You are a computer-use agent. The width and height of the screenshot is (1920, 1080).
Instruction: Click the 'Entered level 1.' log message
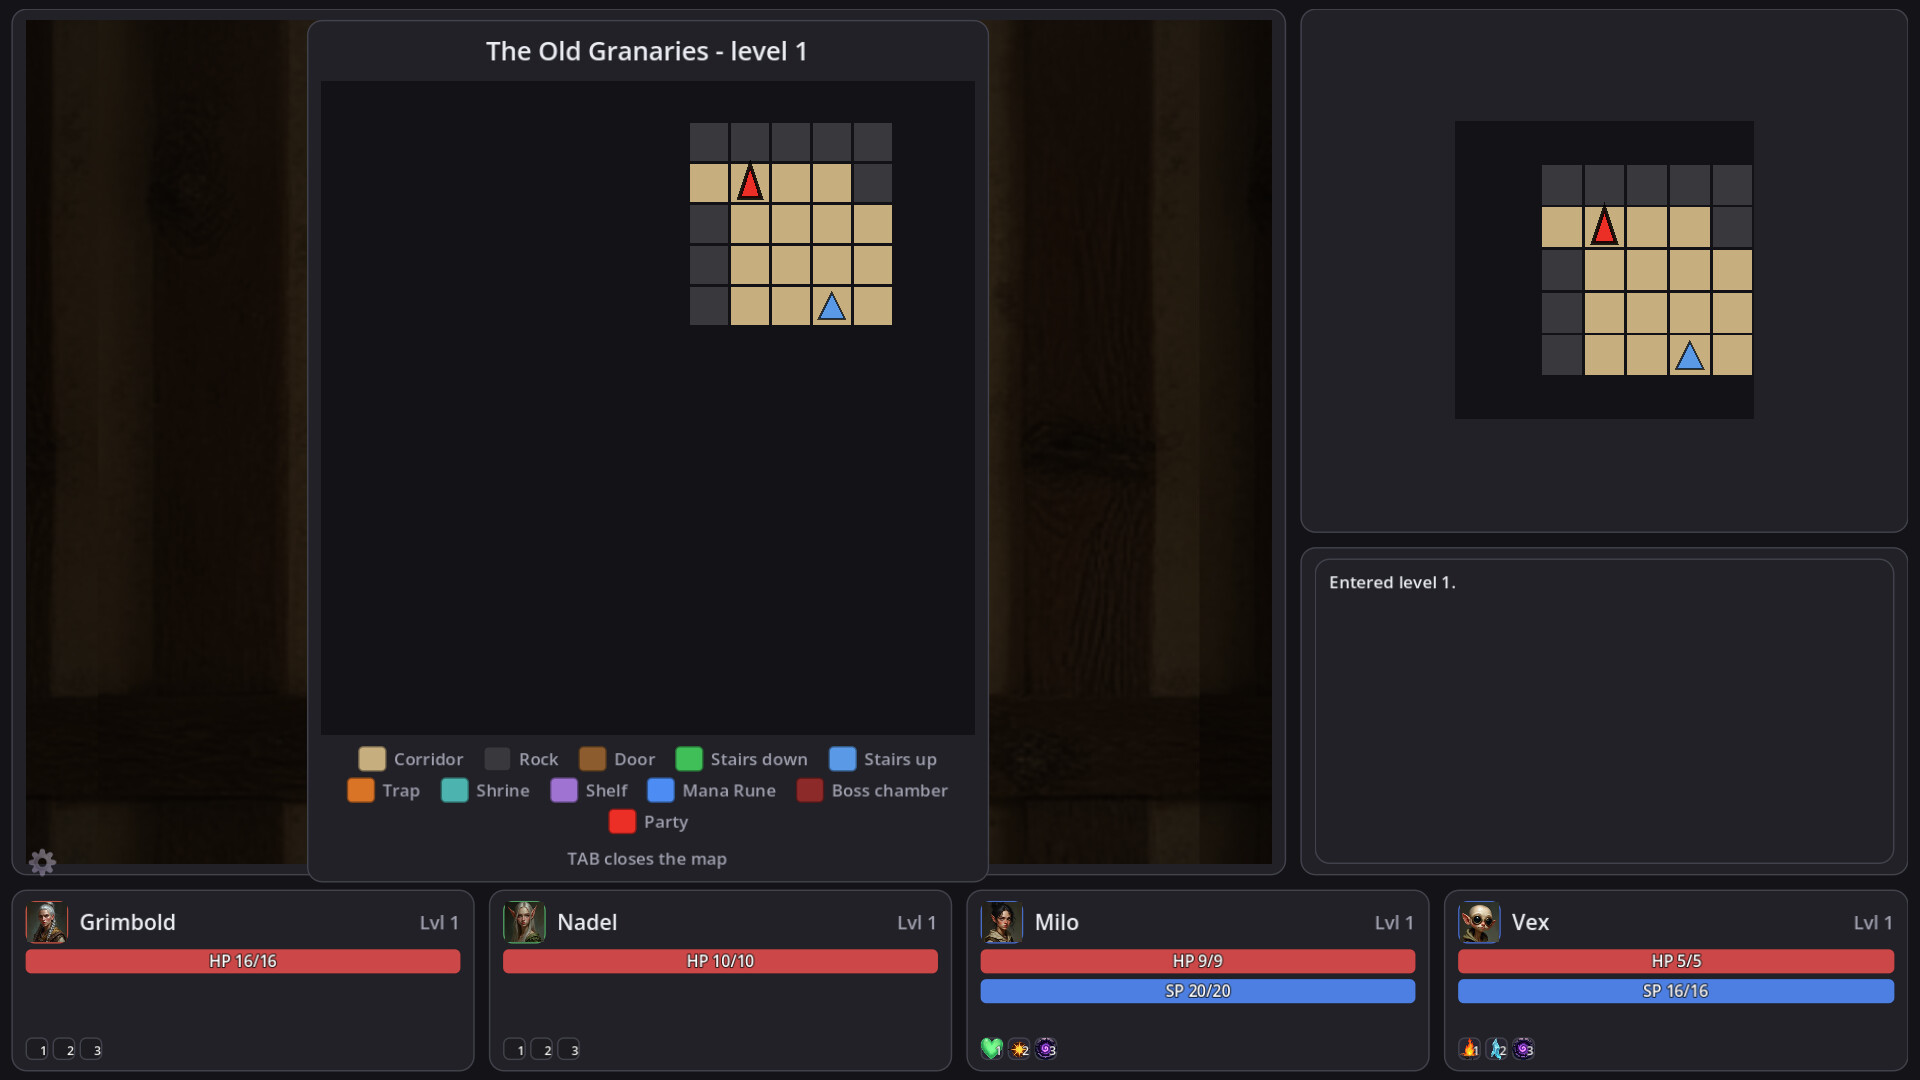click(1392, 582)
